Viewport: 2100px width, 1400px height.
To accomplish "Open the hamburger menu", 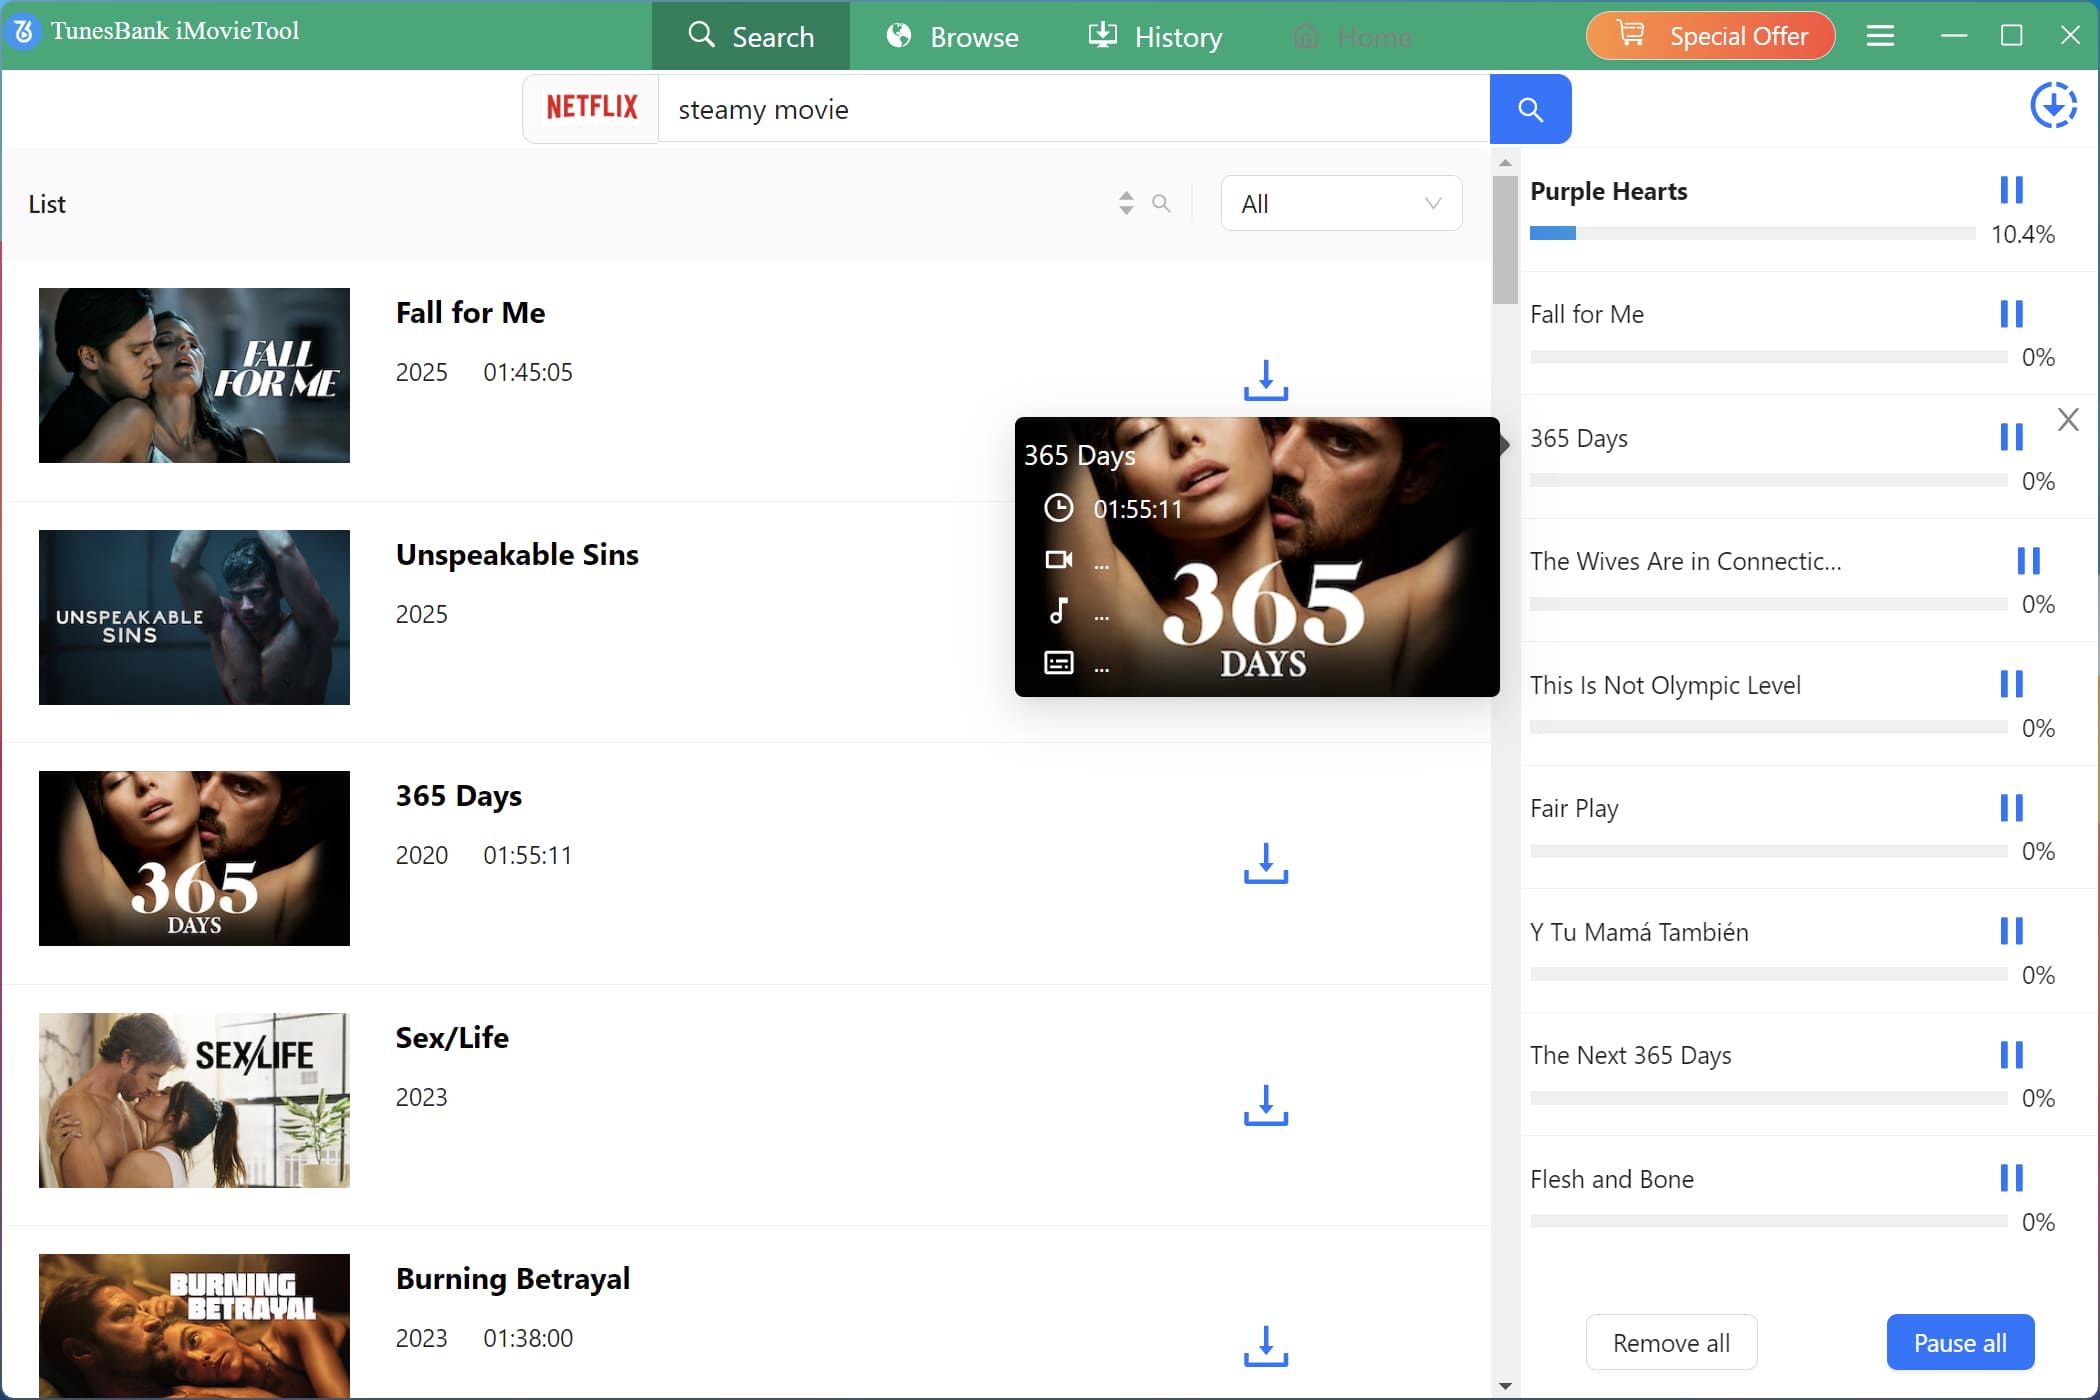I will point(1880,35).
